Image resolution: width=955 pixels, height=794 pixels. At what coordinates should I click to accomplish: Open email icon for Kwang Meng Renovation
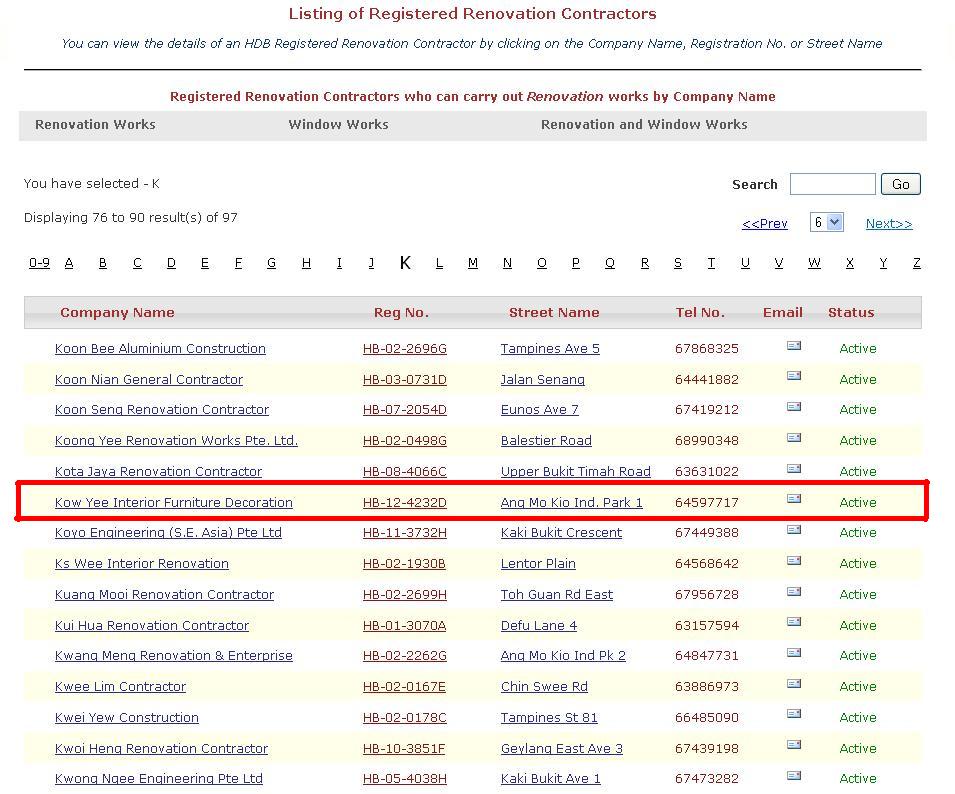coord(794,653)
